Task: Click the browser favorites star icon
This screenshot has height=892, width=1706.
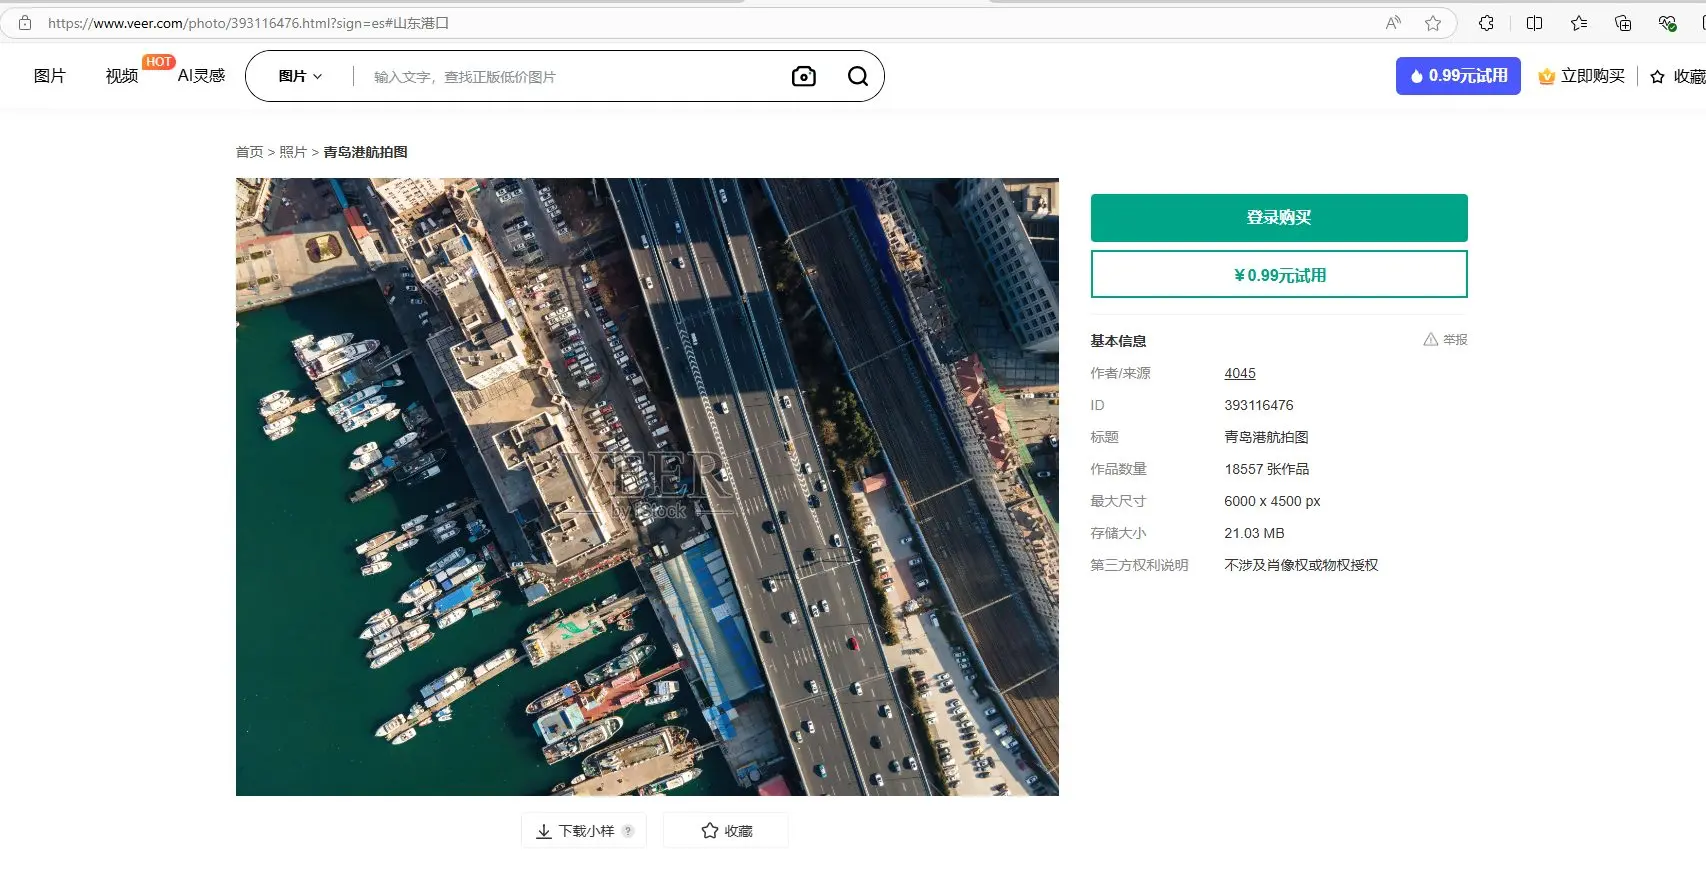Action: (1433, 23)
